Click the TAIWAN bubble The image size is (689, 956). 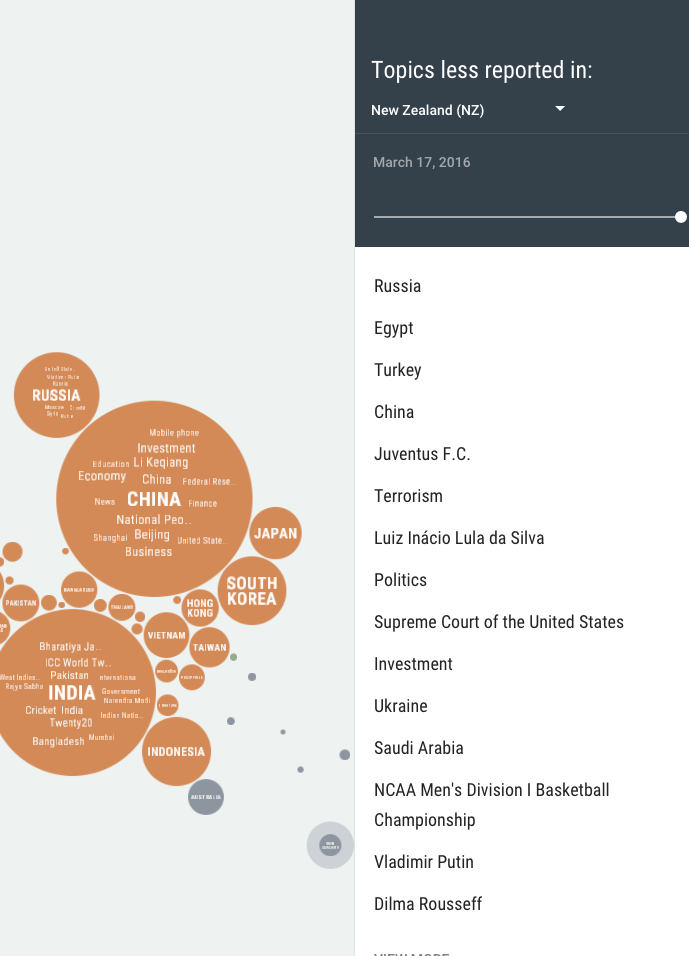[x=210, y=647]
